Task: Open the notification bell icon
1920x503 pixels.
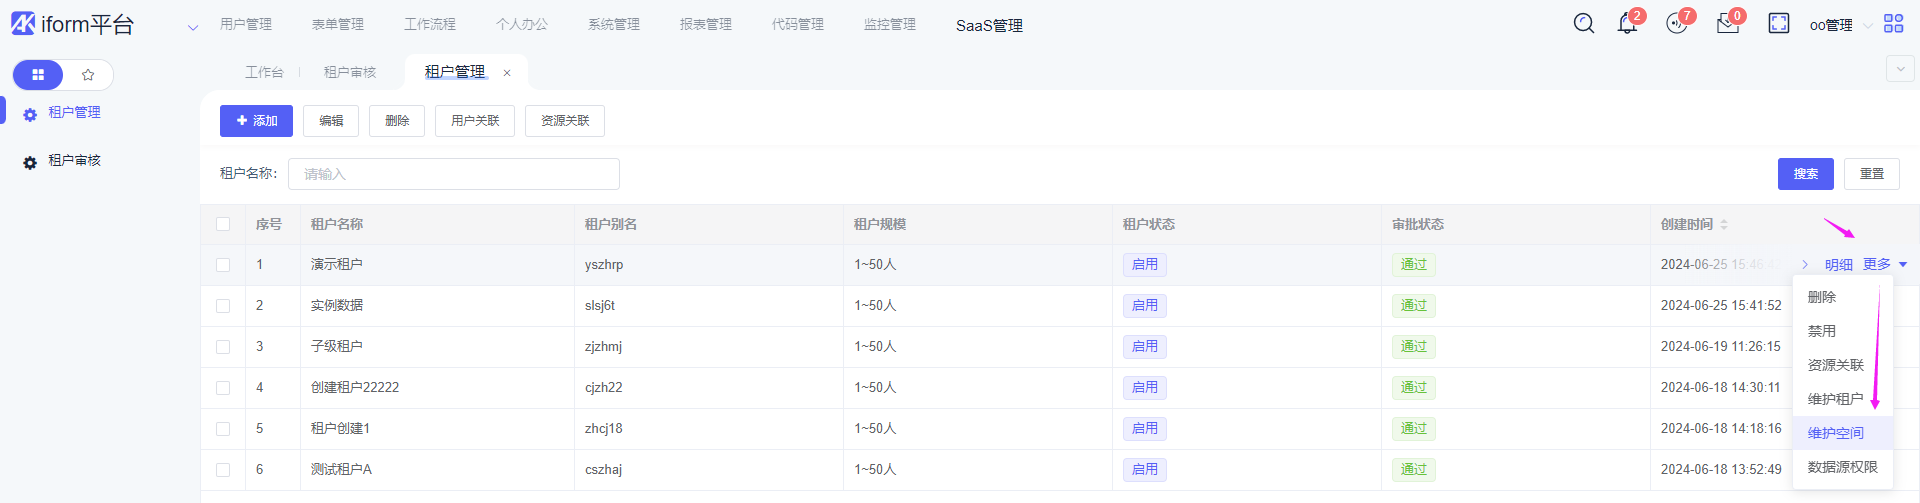Action: tap(1627, 24)
